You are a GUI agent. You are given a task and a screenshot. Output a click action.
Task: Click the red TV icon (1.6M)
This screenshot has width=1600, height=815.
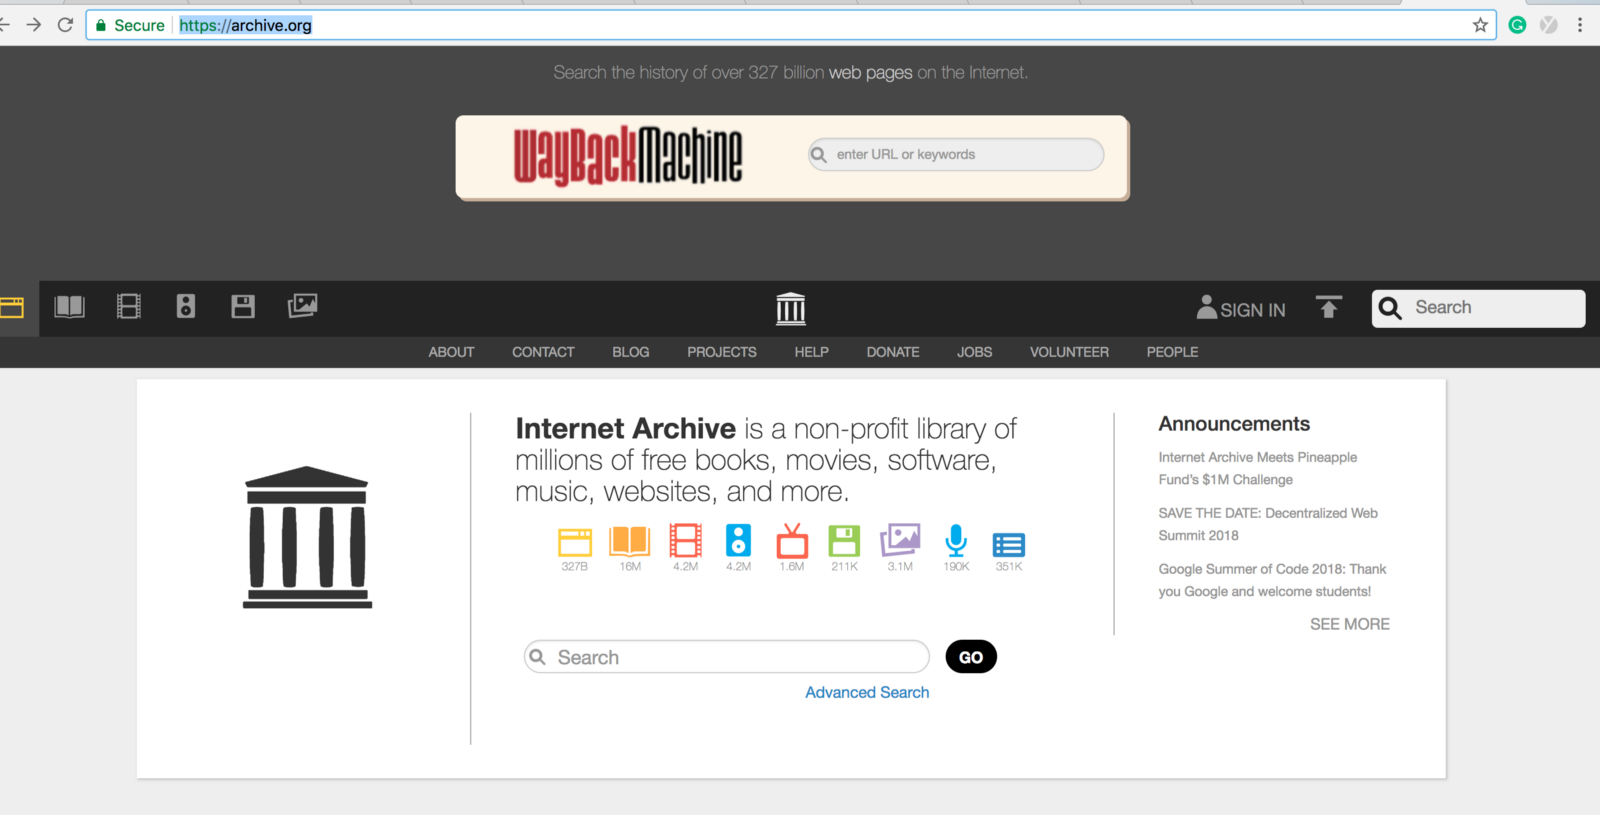792,540
